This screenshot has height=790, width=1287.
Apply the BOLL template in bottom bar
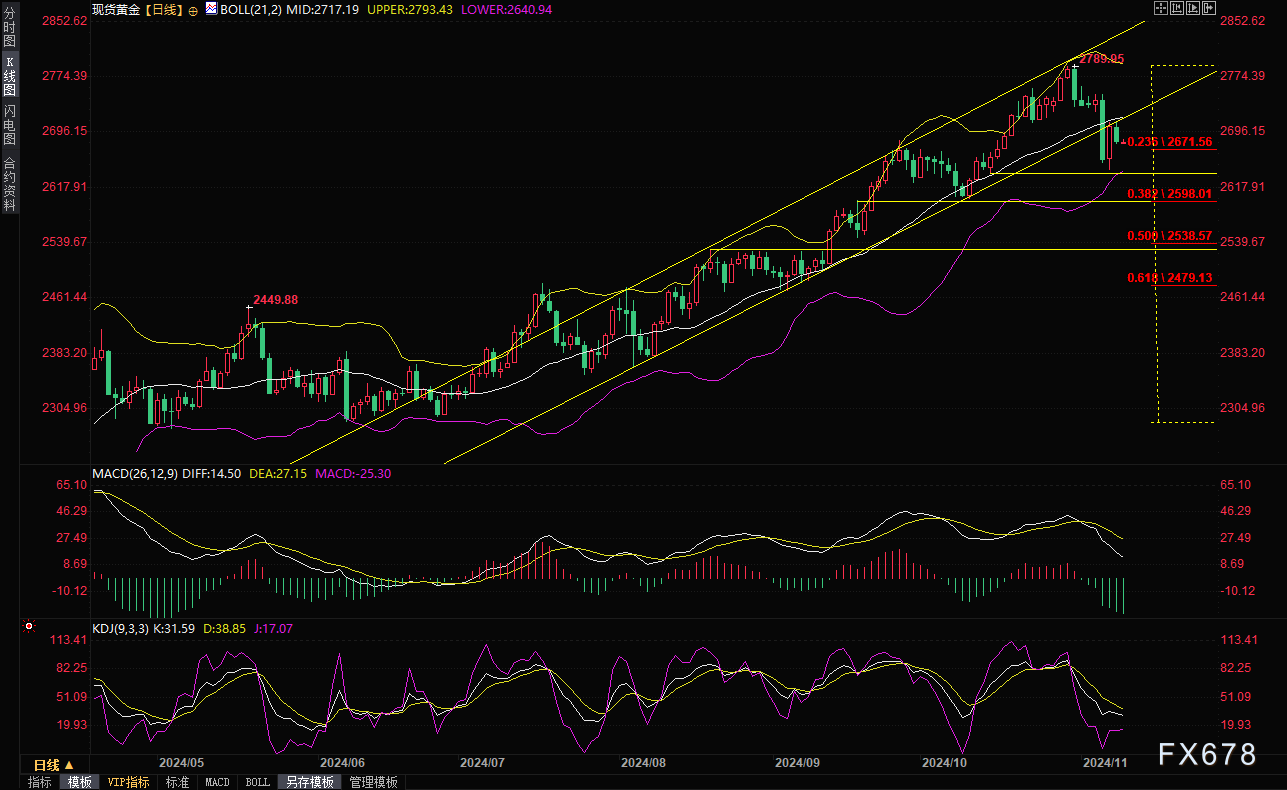(x=257, y=782)
